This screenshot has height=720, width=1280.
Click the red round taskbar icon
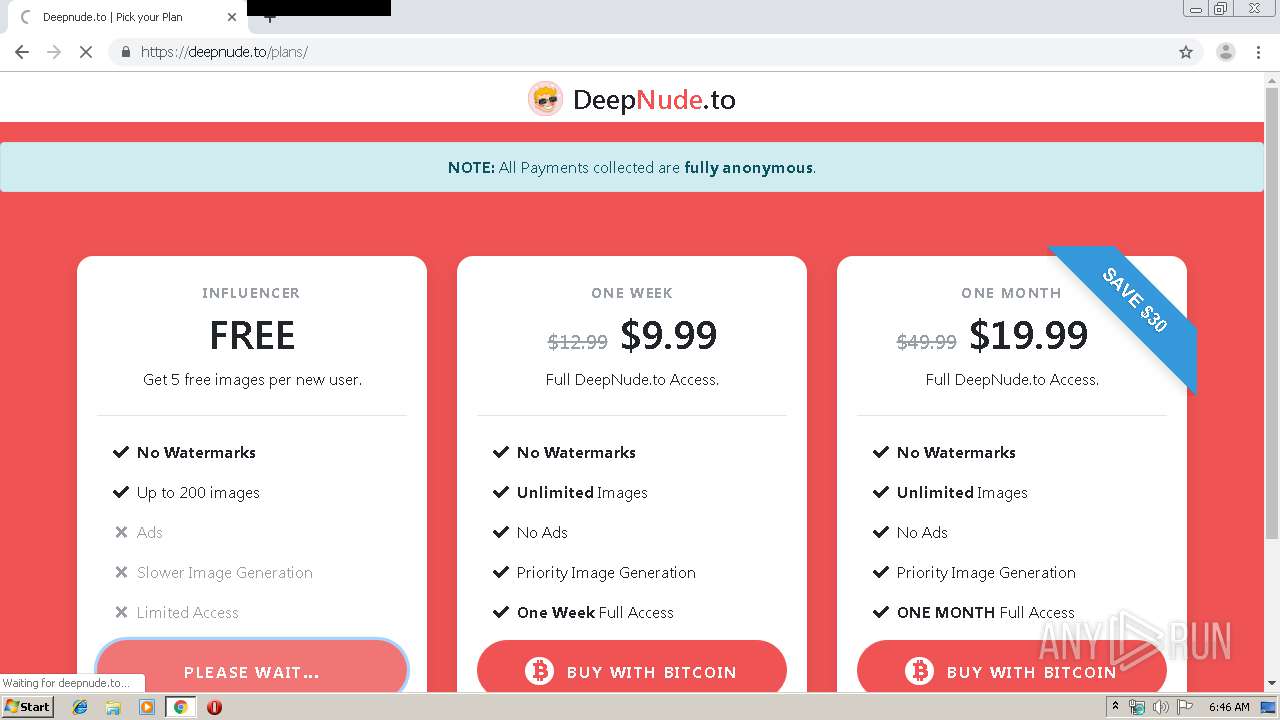(214, 707)
